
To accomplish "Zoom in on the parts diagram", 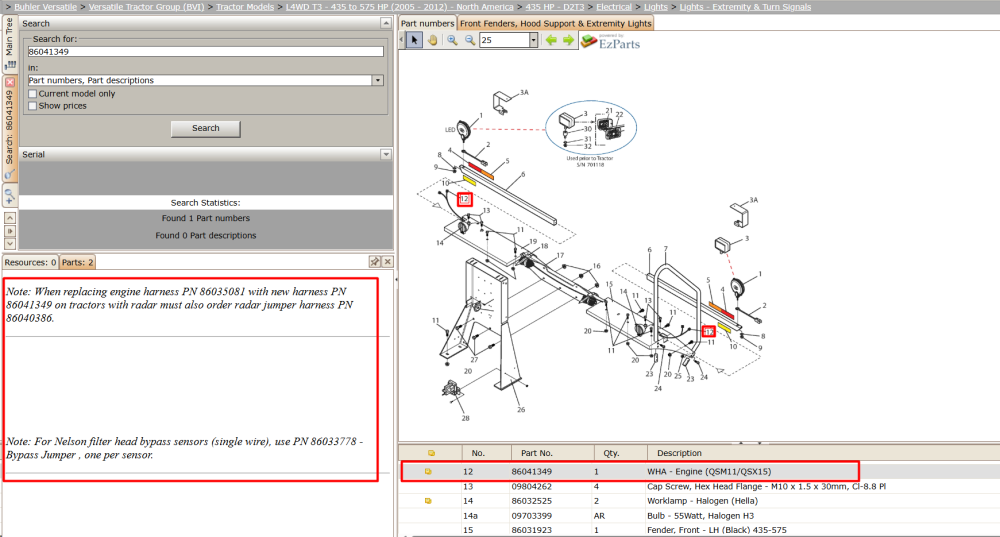I will (x=452, y=40).
